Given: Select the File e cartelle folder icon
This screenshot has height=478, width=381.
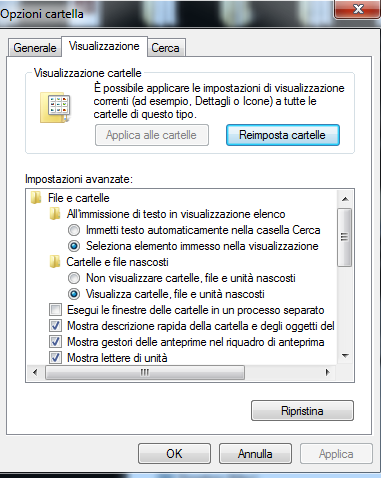Looking at the screenshot, I should 36,197.
